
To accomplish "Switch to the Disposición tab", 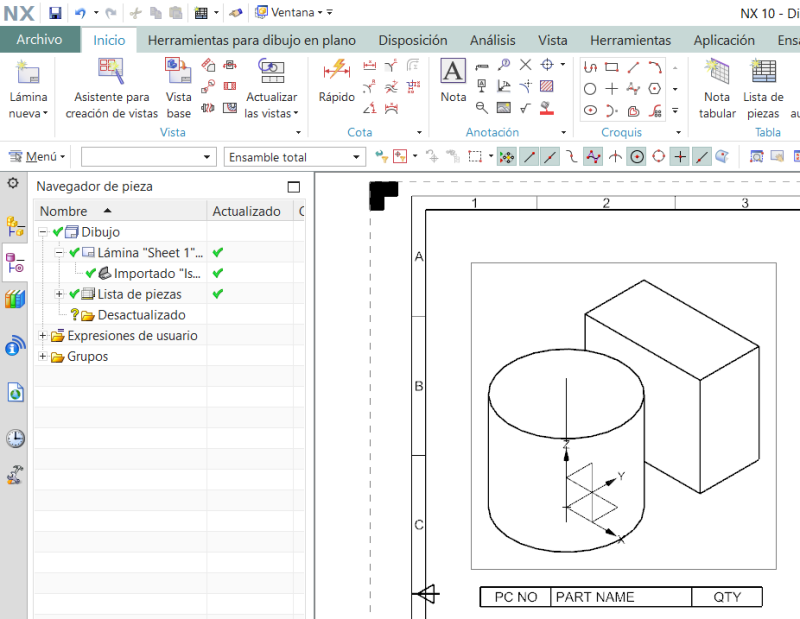I will click(413, 40).
